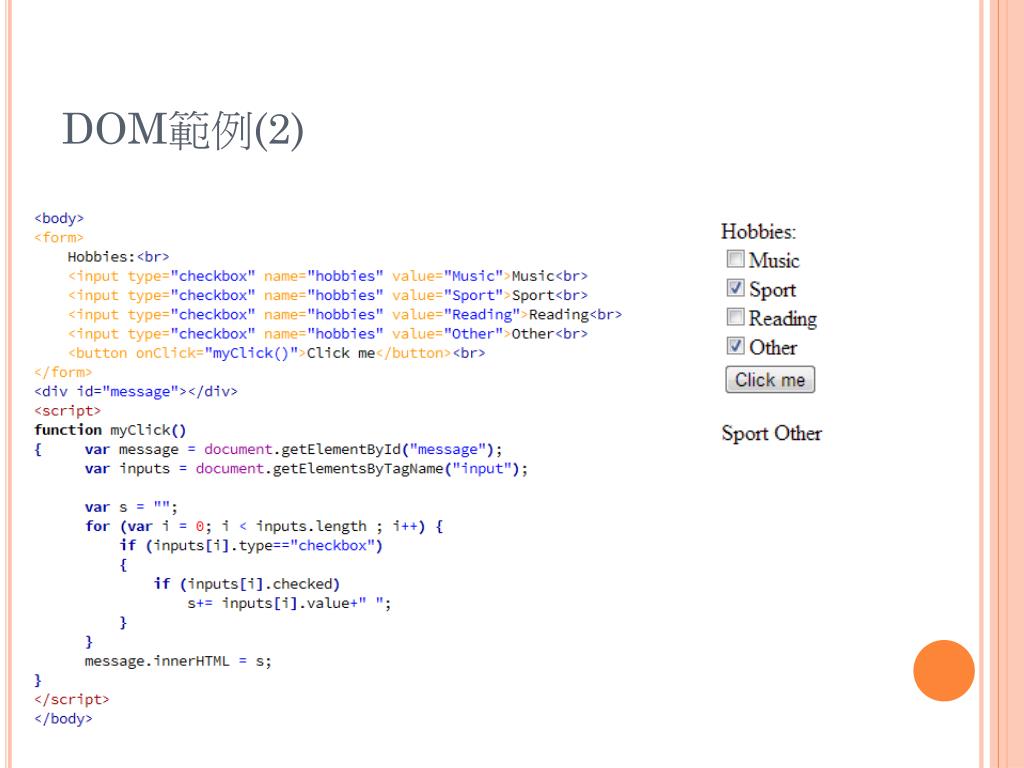Click the 'Hobbies:' label in preview
The image size is (1024, 768).
click(x=758, y=231)
